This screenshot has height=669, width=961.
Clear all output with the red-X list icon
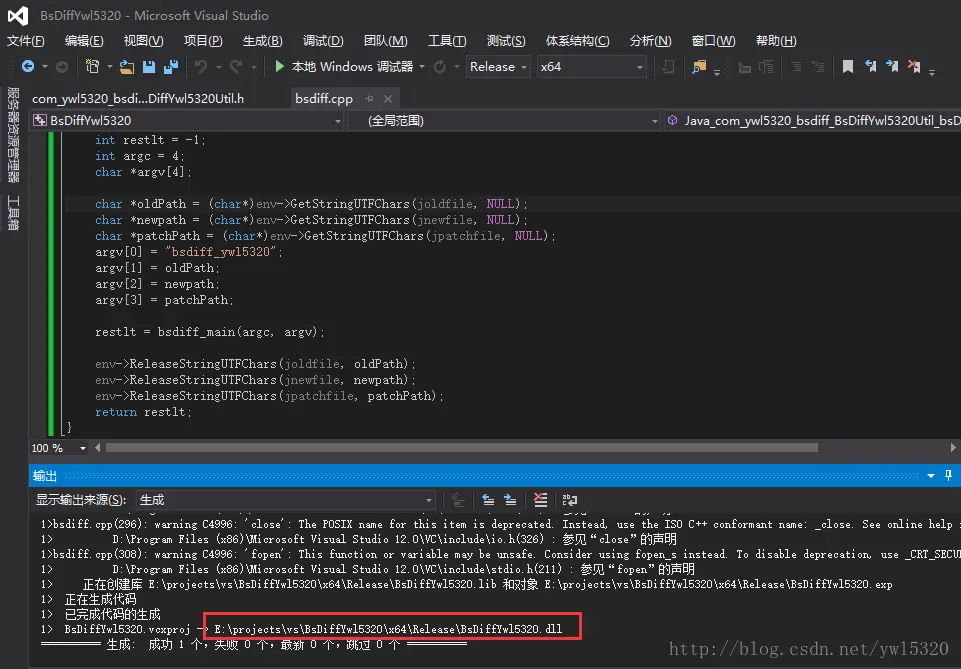[540, 500]
